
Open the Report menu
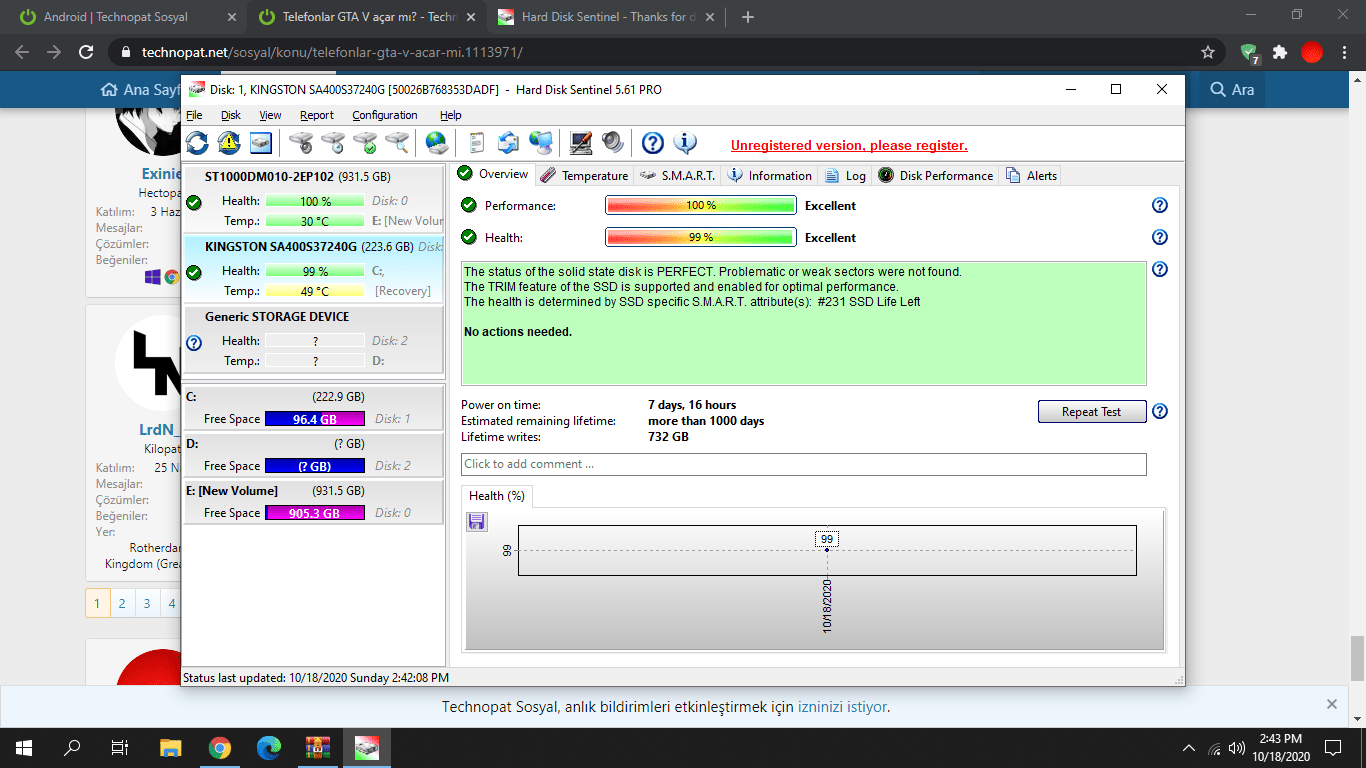[317, 115]
